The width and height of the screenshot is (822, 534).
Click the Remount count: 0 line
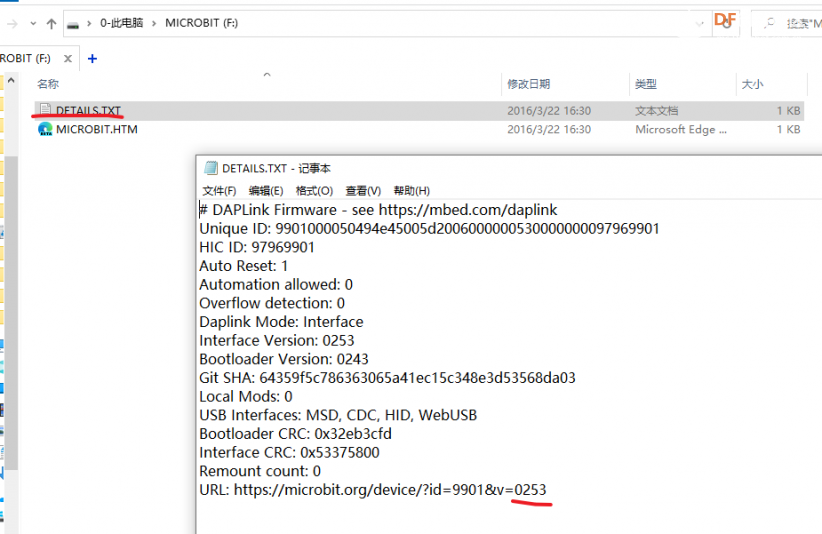(x=260, y=471)
